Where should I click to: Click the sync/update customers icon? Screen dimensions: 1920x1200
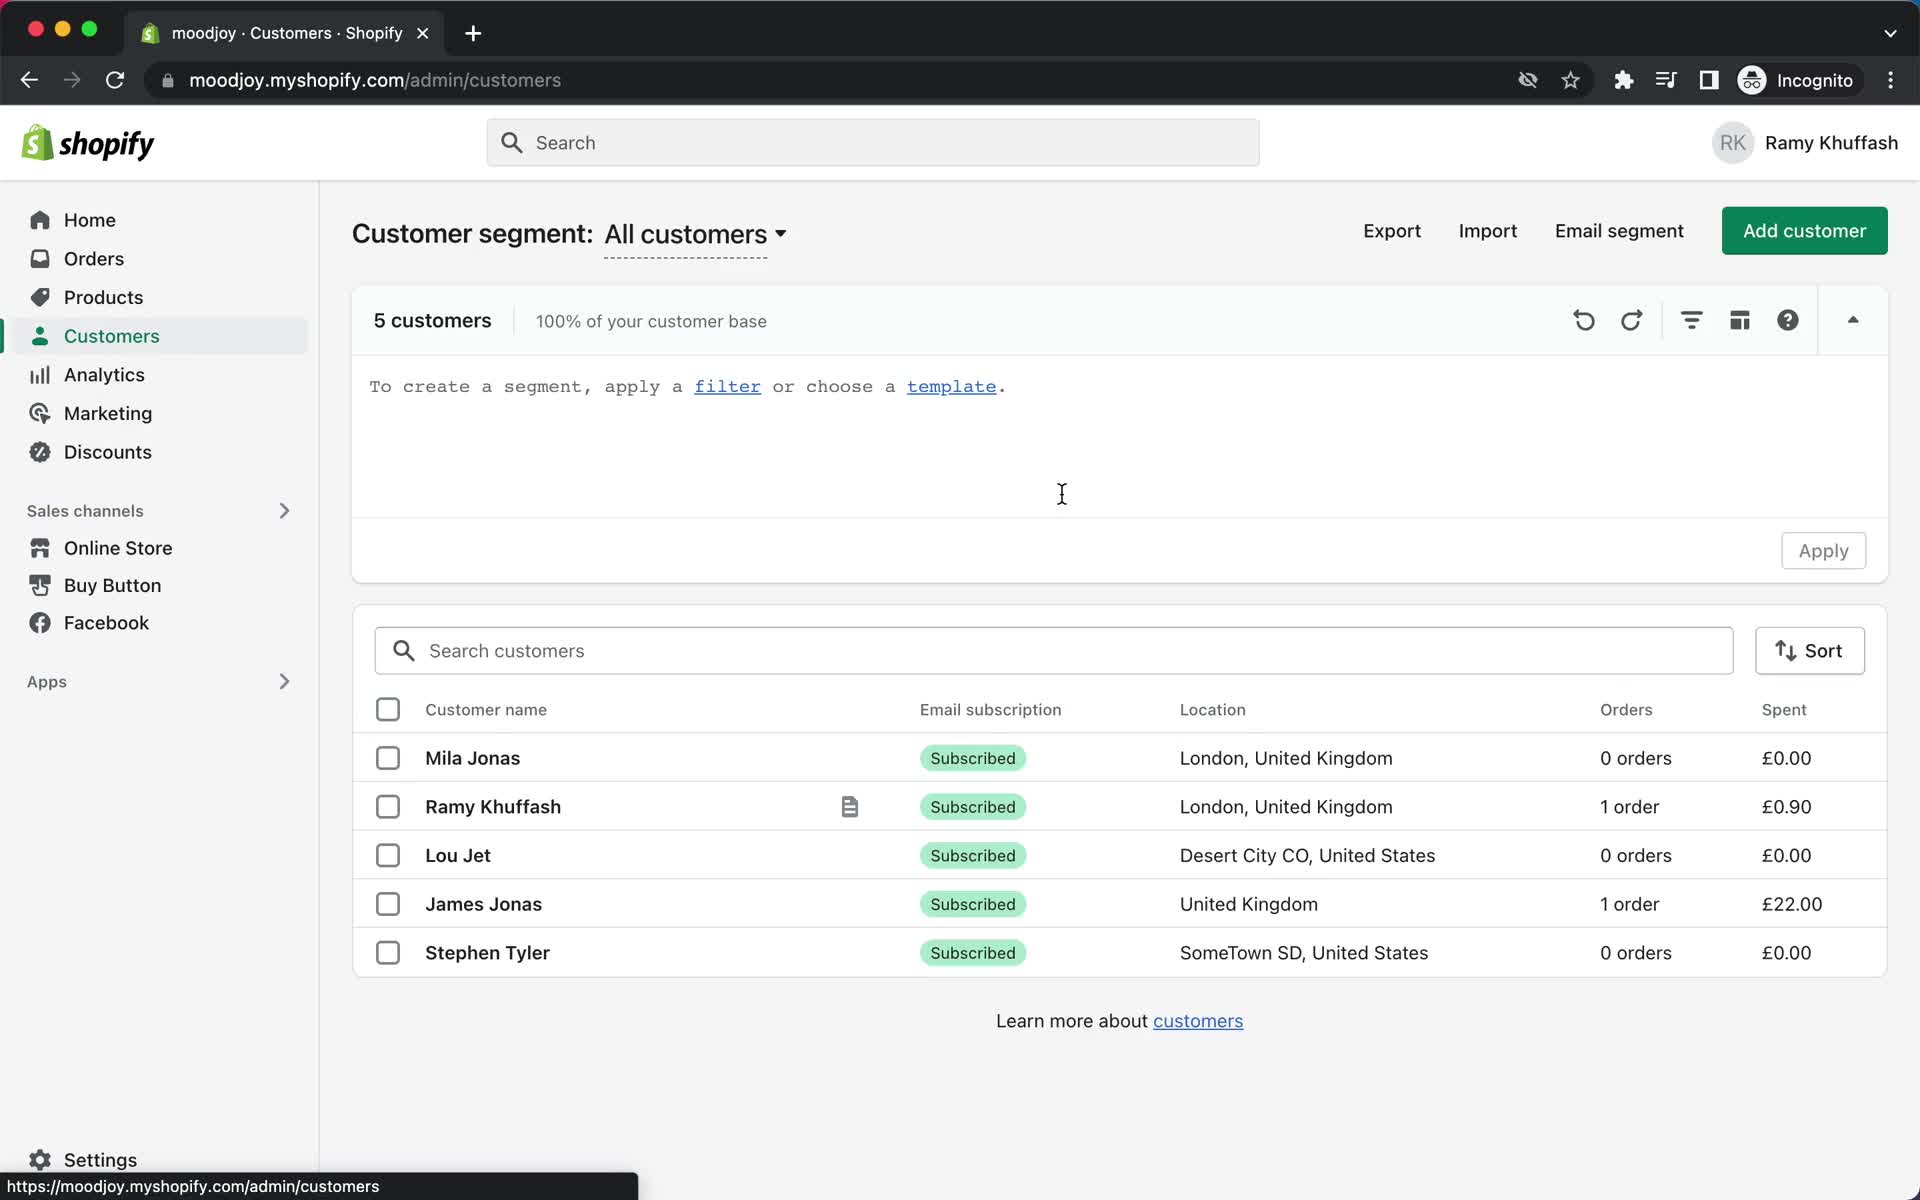tap(1631, 319)
